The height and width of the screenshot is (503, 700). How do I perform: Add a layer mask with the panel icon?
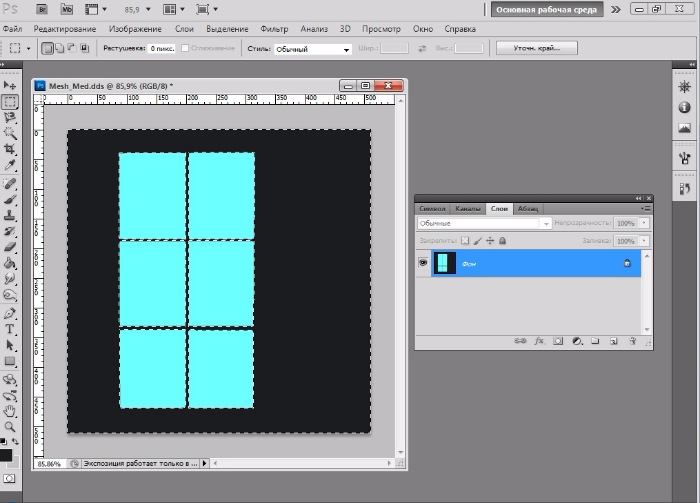(x=557, y=341)
